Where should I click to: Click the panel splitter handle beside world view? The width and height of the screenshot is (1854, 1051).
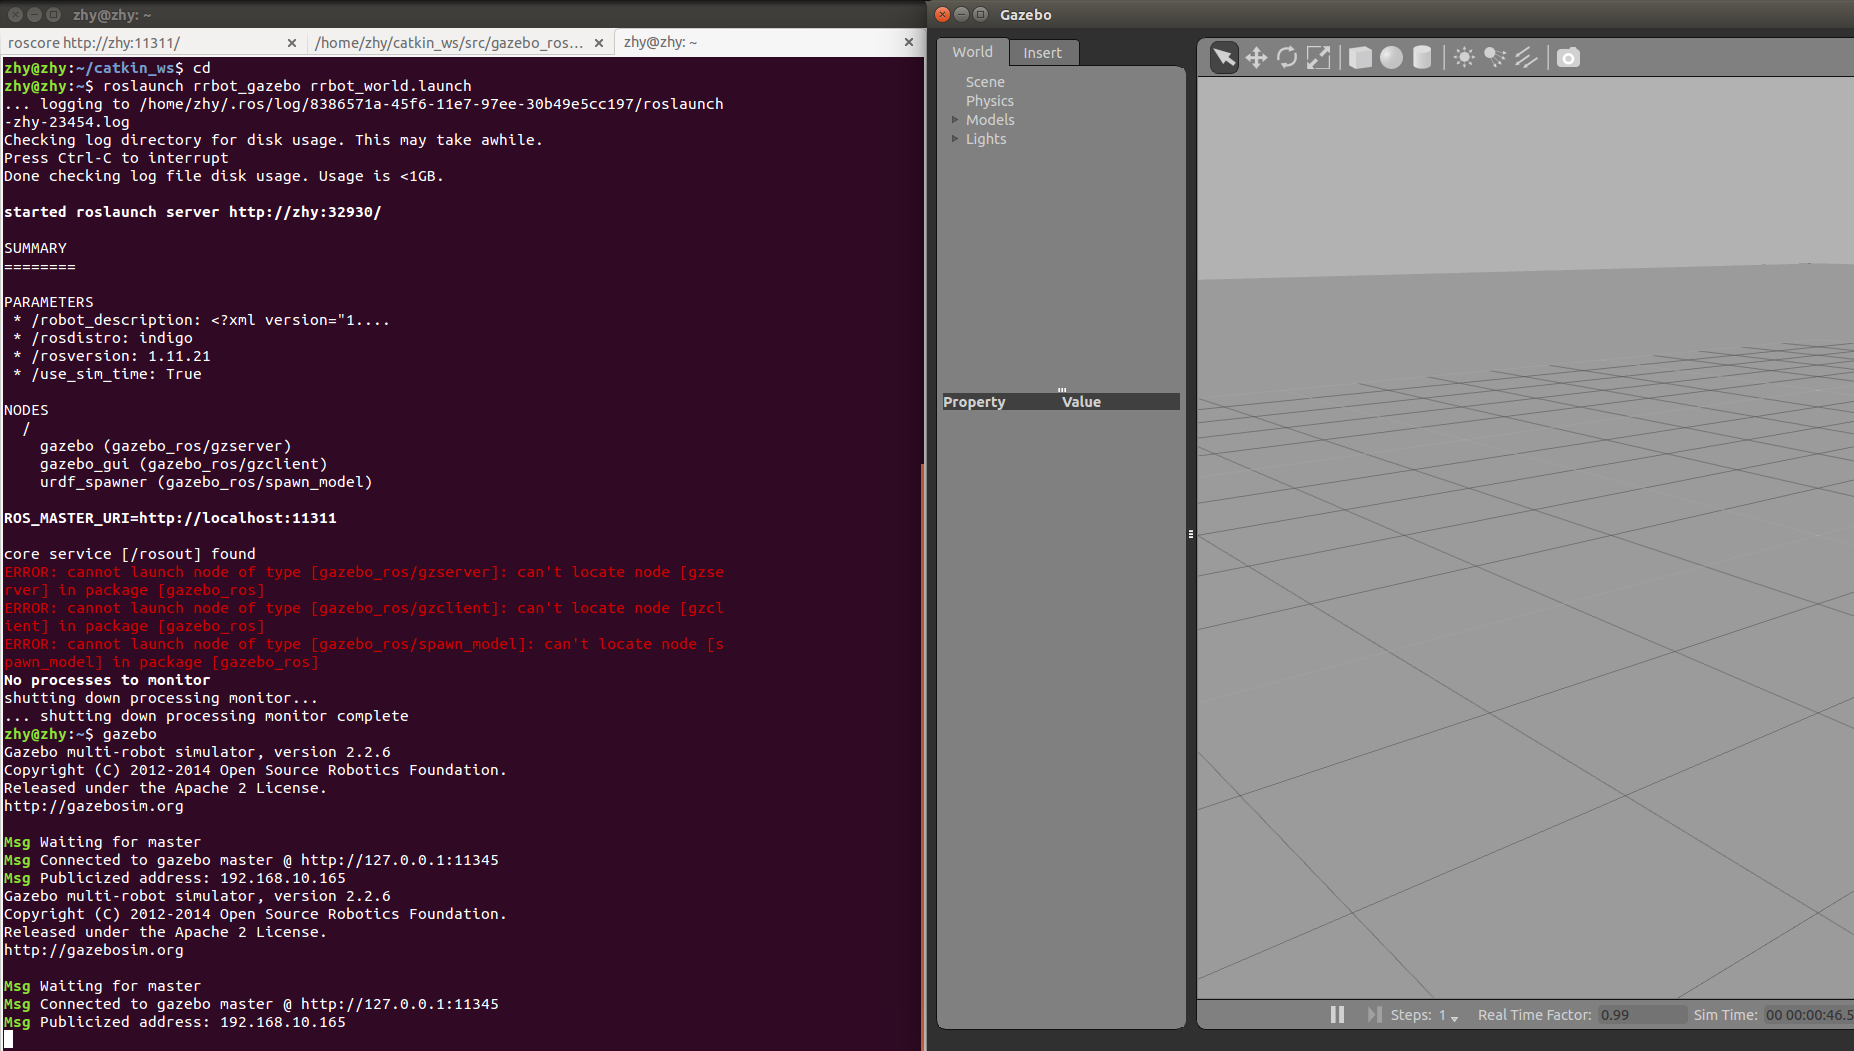pos(1191,534)
